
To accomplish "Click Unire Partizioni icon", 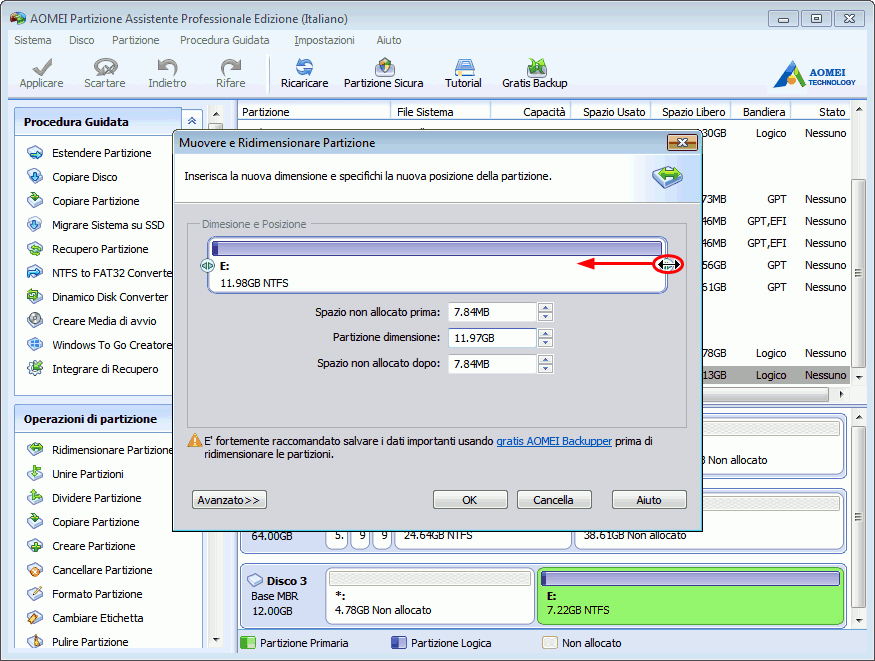I will pyautogui.click(x=35, y=473).
